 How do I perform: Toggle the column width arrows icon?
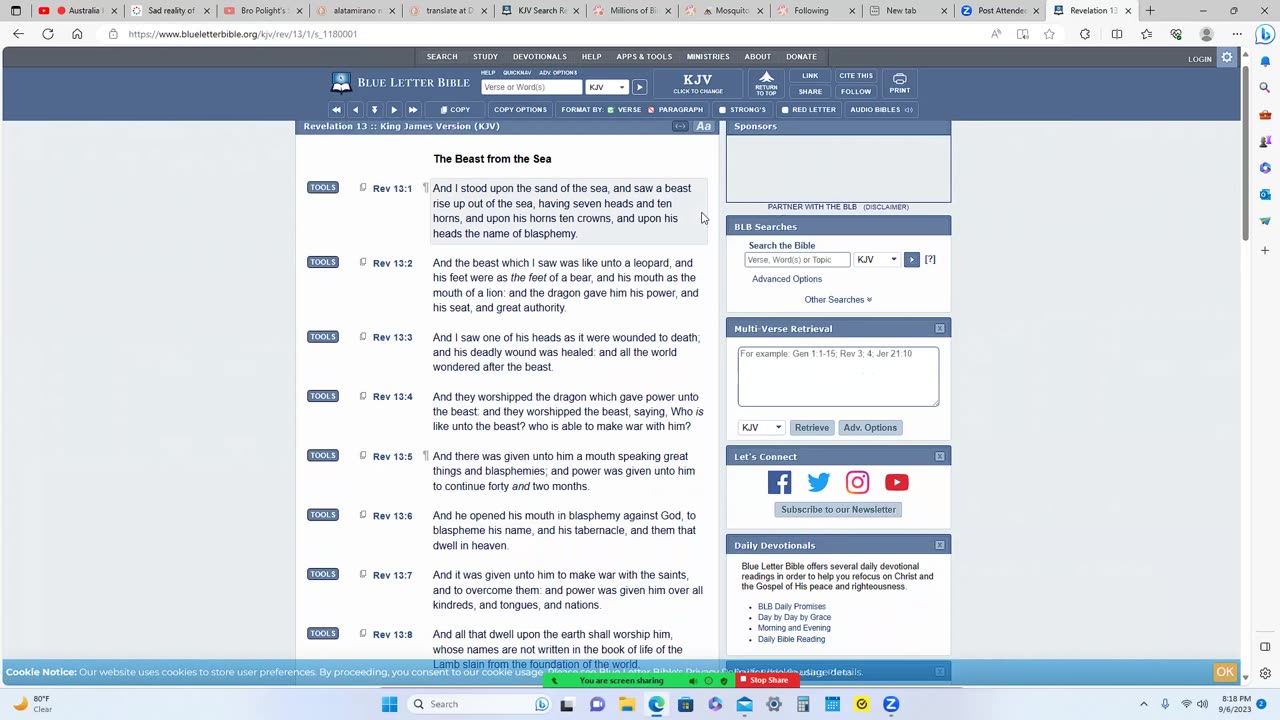(x=680, y=126)
